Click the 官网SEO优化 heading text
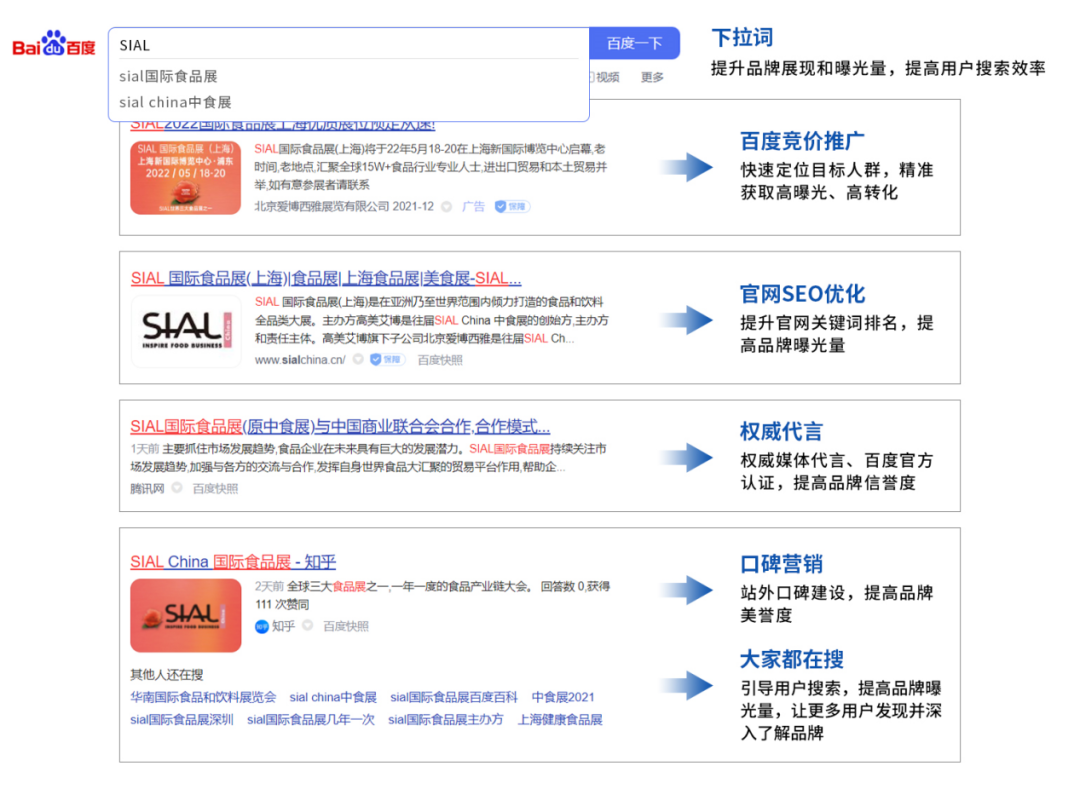The height and width of the screenshot is (789, 1080). pyautogui.click(x=802, y=294)
